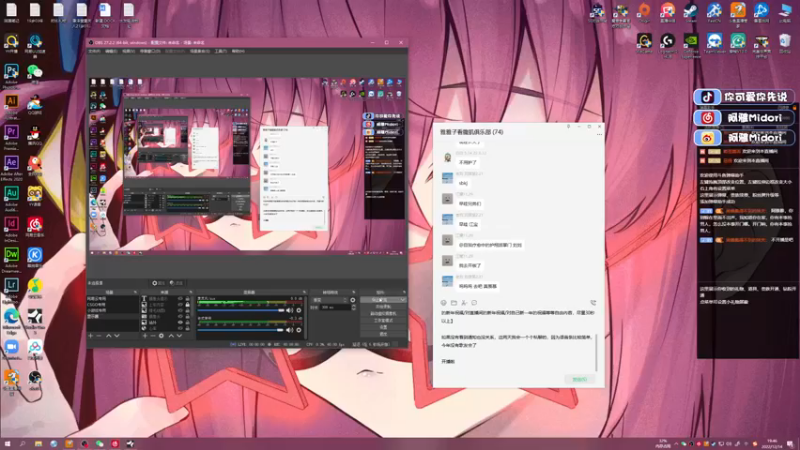
Task: Open the OBS Tools (工具) menu
Action: click(x=220, y=51)
